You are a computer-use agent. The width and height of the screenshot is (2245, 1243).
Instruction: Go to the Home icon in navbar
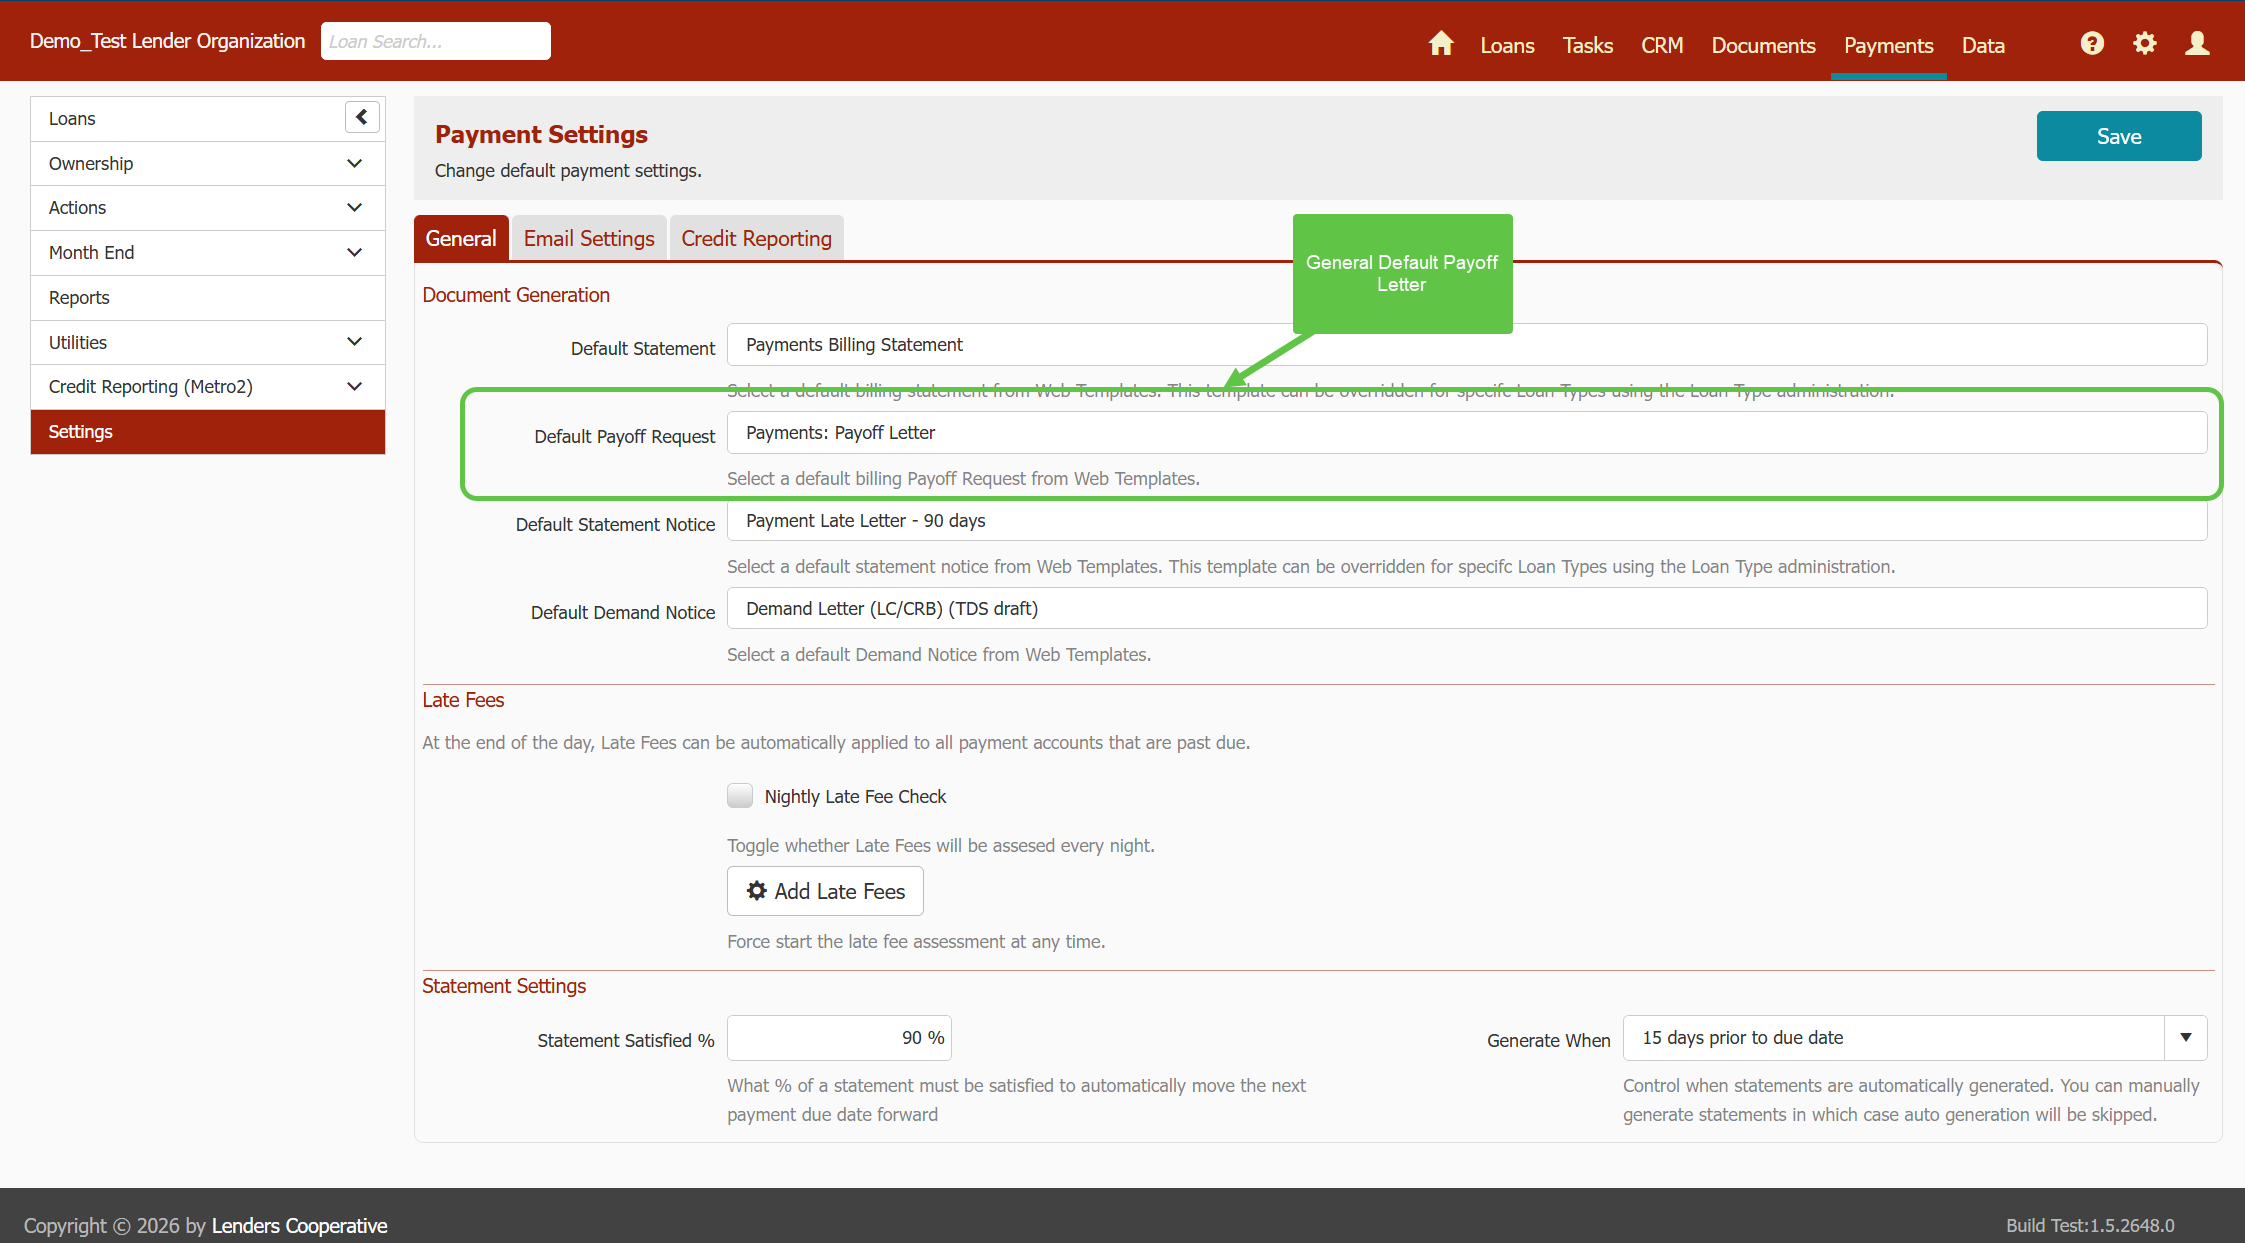(1441, 44)
